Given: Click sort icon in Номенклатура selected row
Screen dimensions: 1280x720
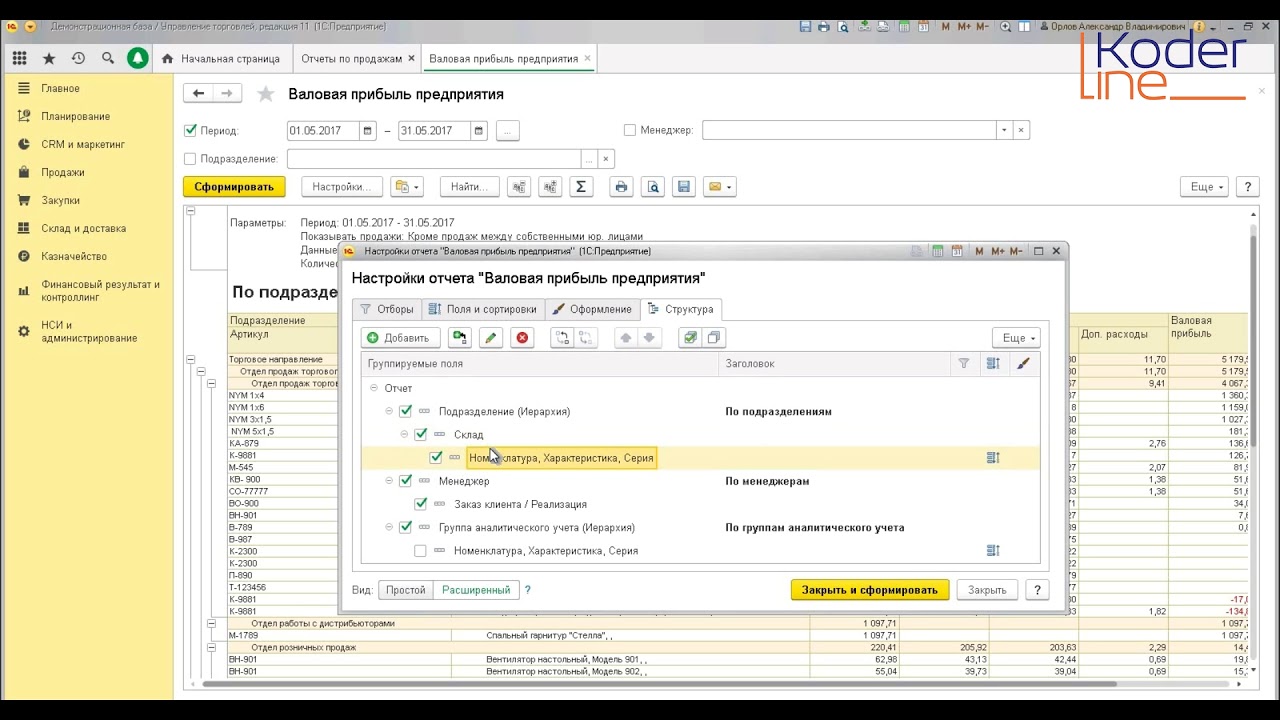Looking at the screenshot, I should click(x=993, y=458).
